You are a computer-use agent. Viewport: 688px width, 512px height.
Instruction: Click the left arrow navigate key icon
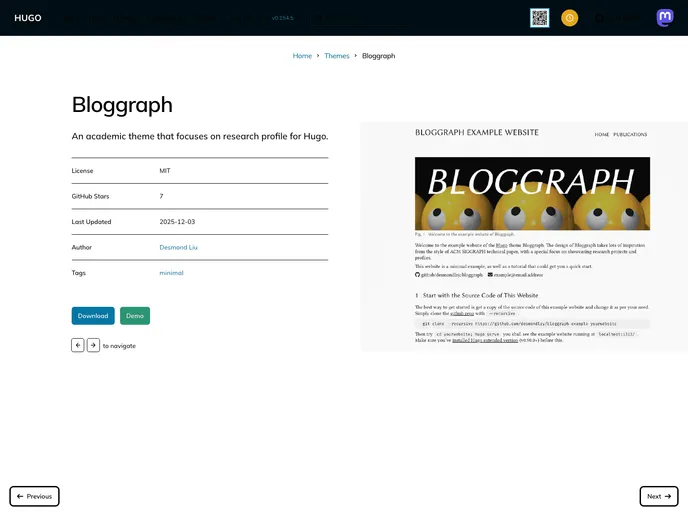78,345
